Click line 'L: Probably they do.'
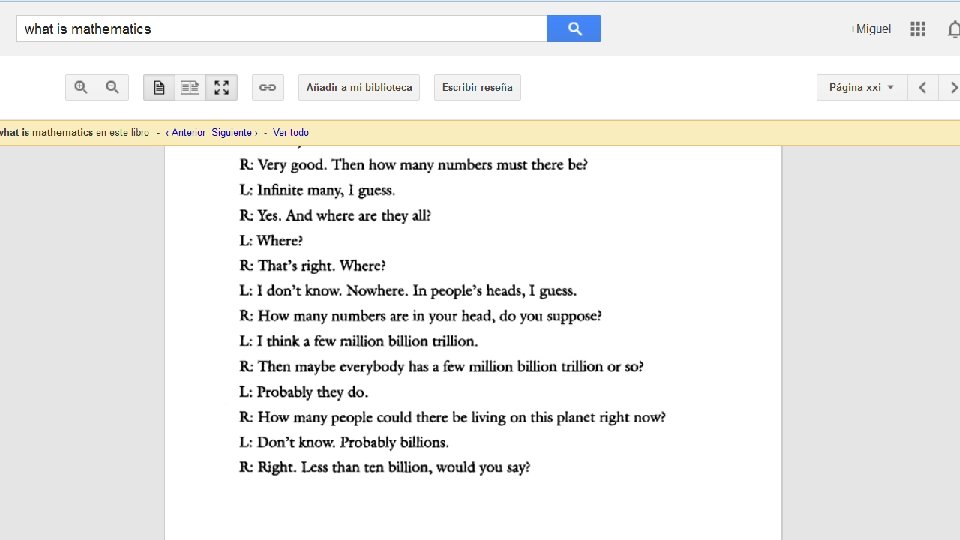 pos(303,392)
